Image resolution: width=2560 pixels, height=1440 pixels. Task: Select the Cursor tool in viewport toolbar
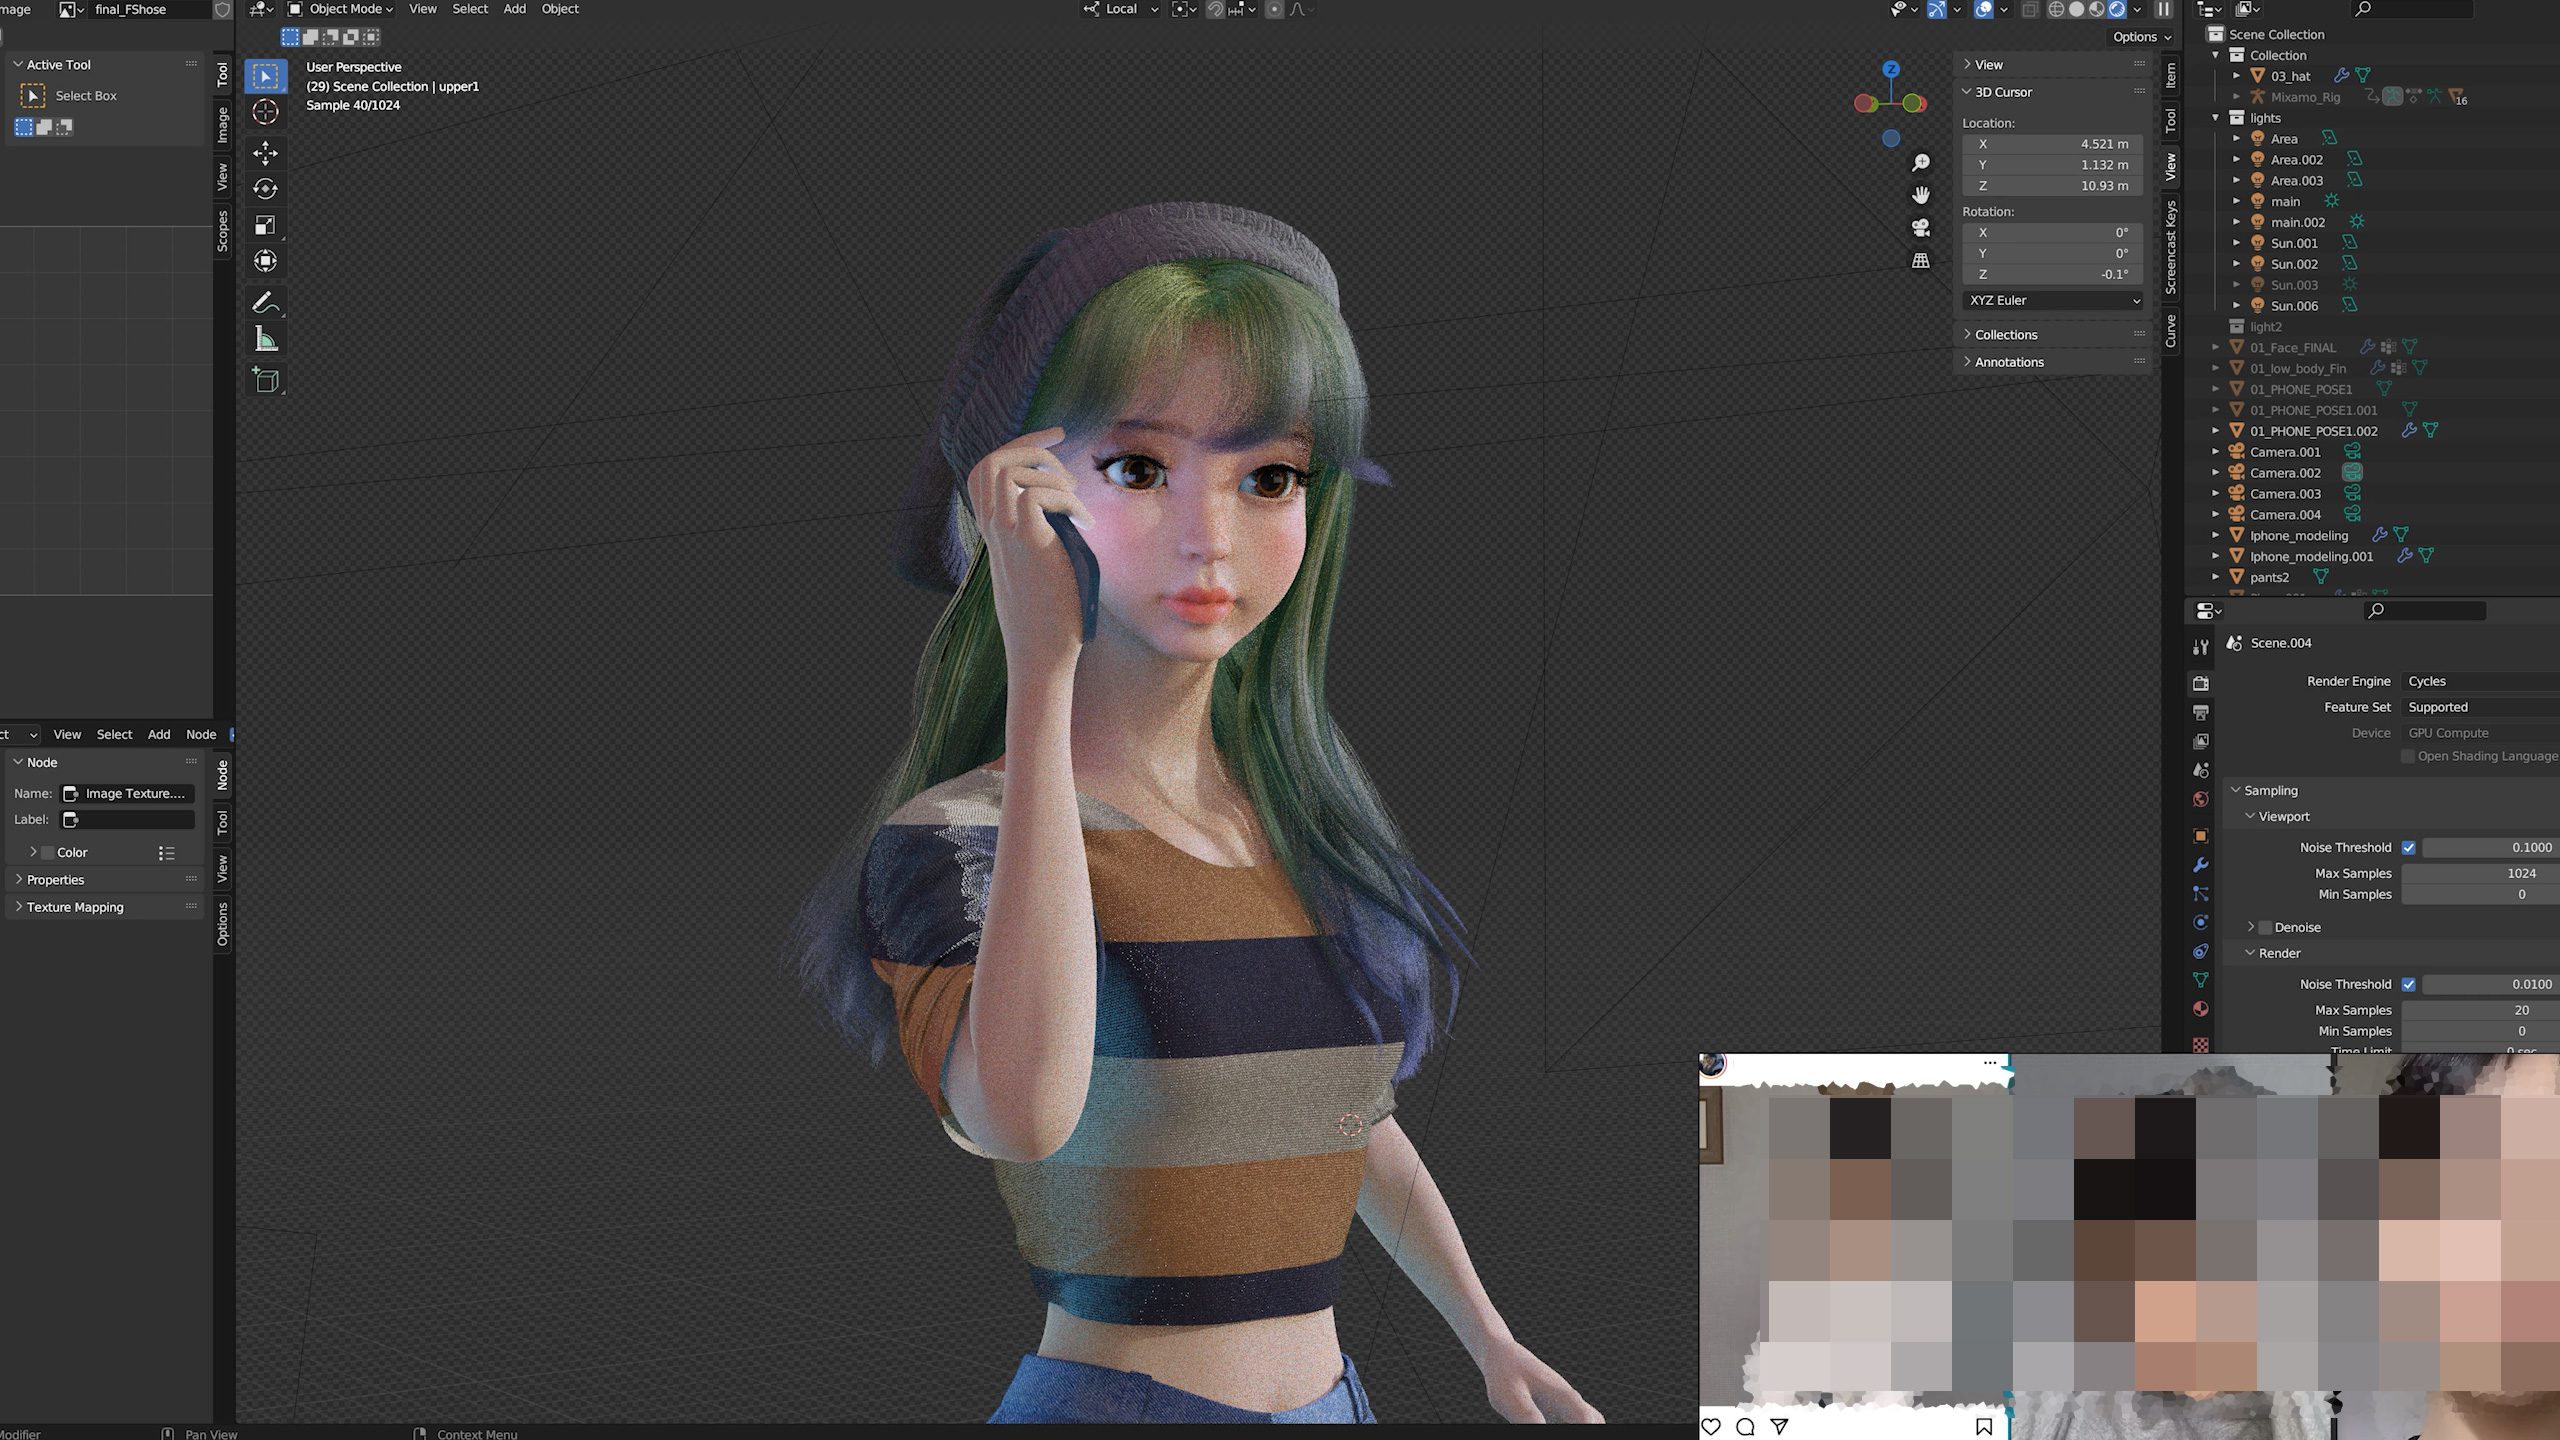(x=265, y=112)
